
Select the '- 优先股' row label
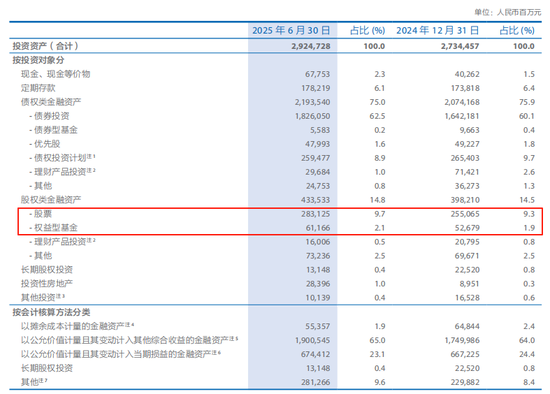(x=45, y=144)
